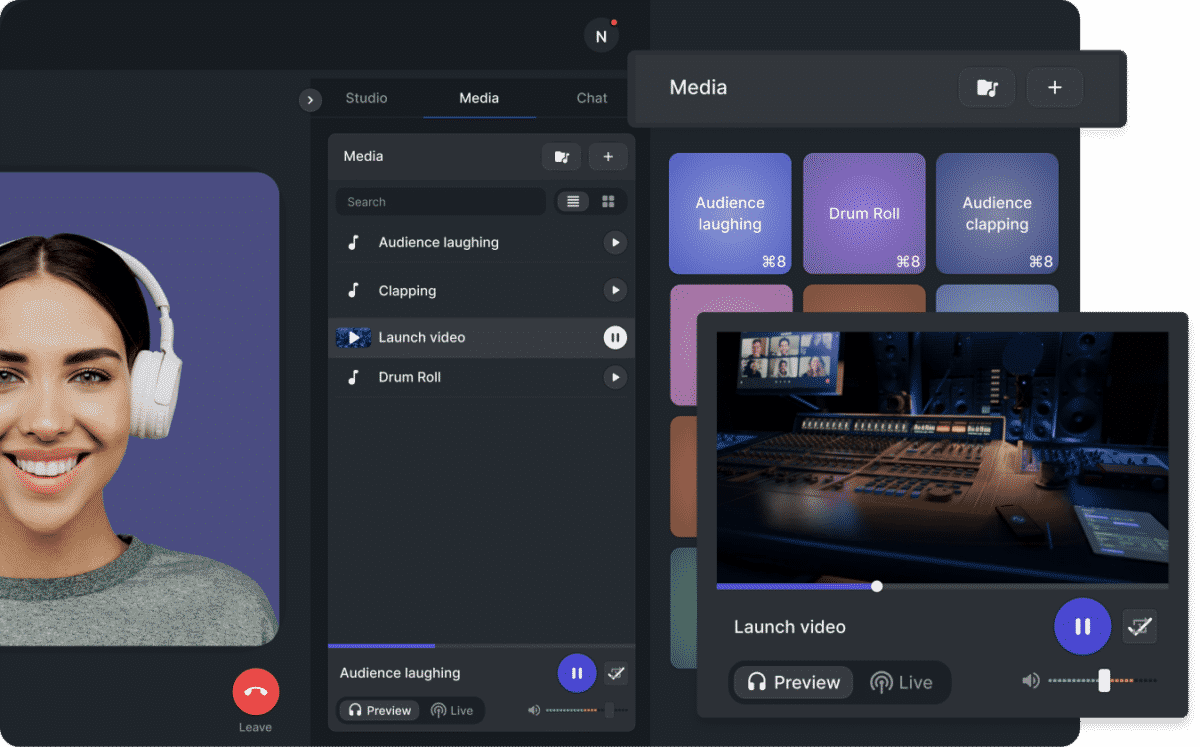Switch to the Studio tab
The image size is (1200, 747).
coord(366,98)
